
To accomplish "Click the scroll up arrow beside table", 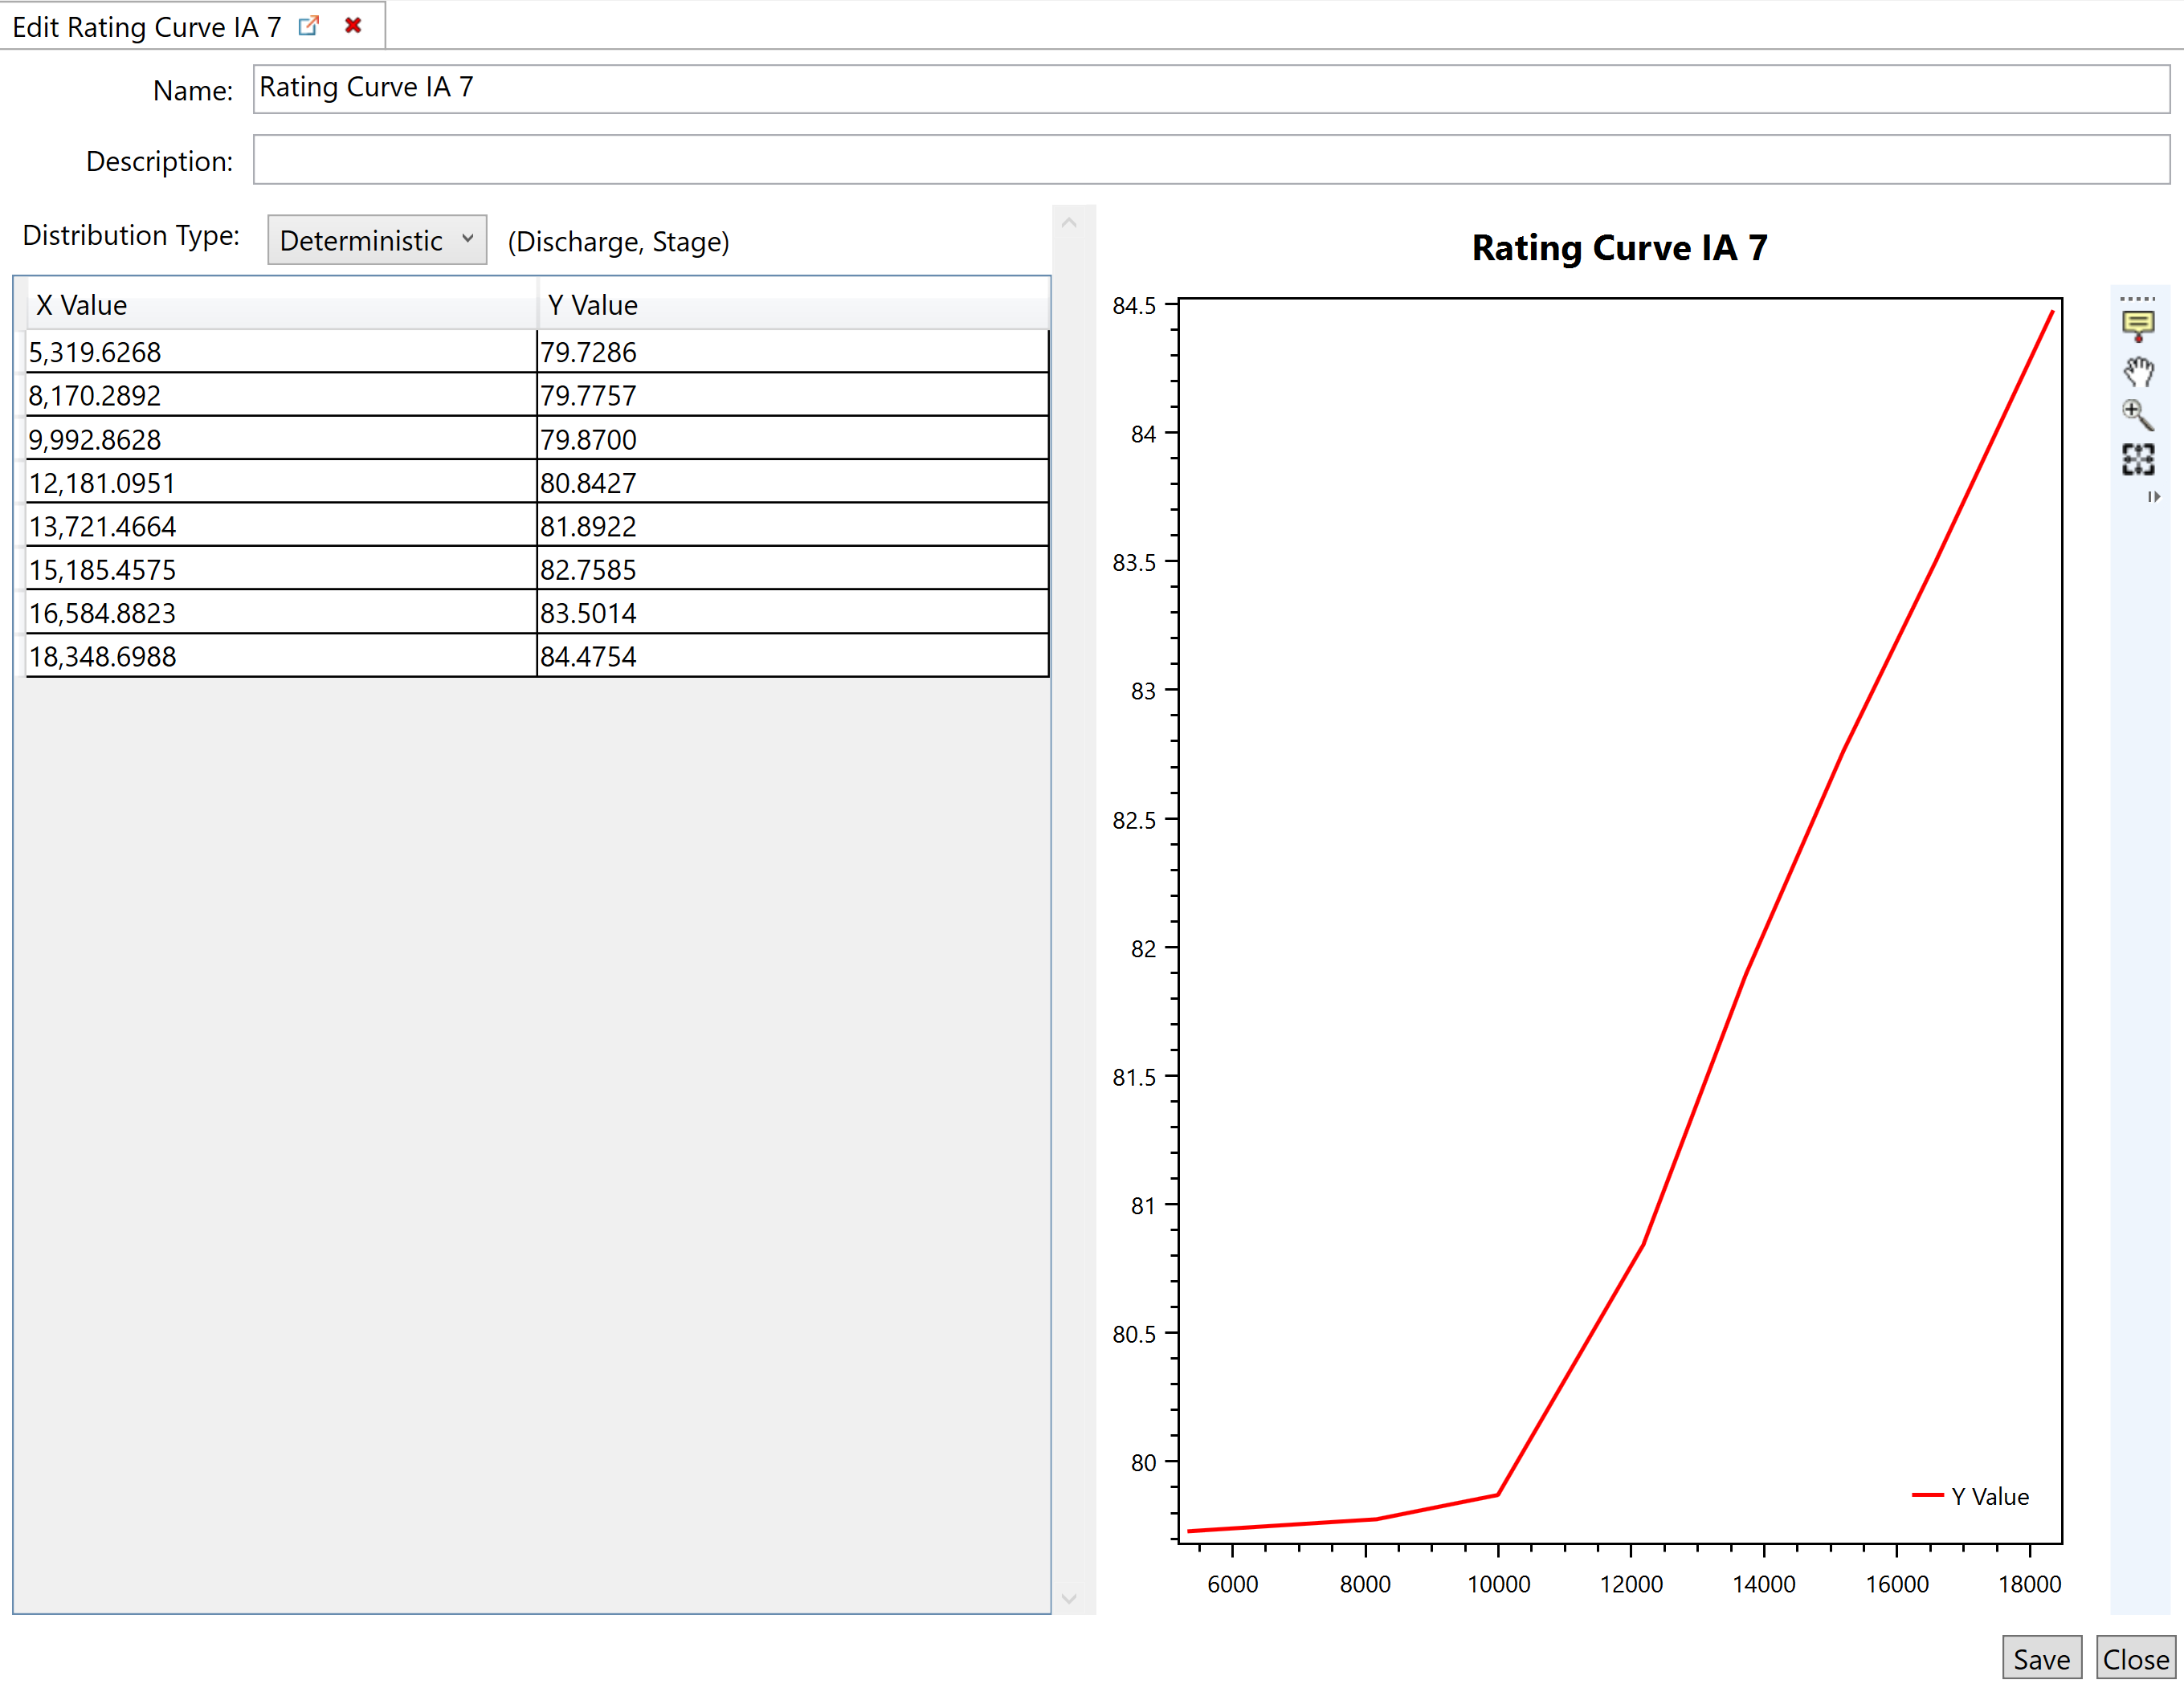I will tap(1069, 223).
